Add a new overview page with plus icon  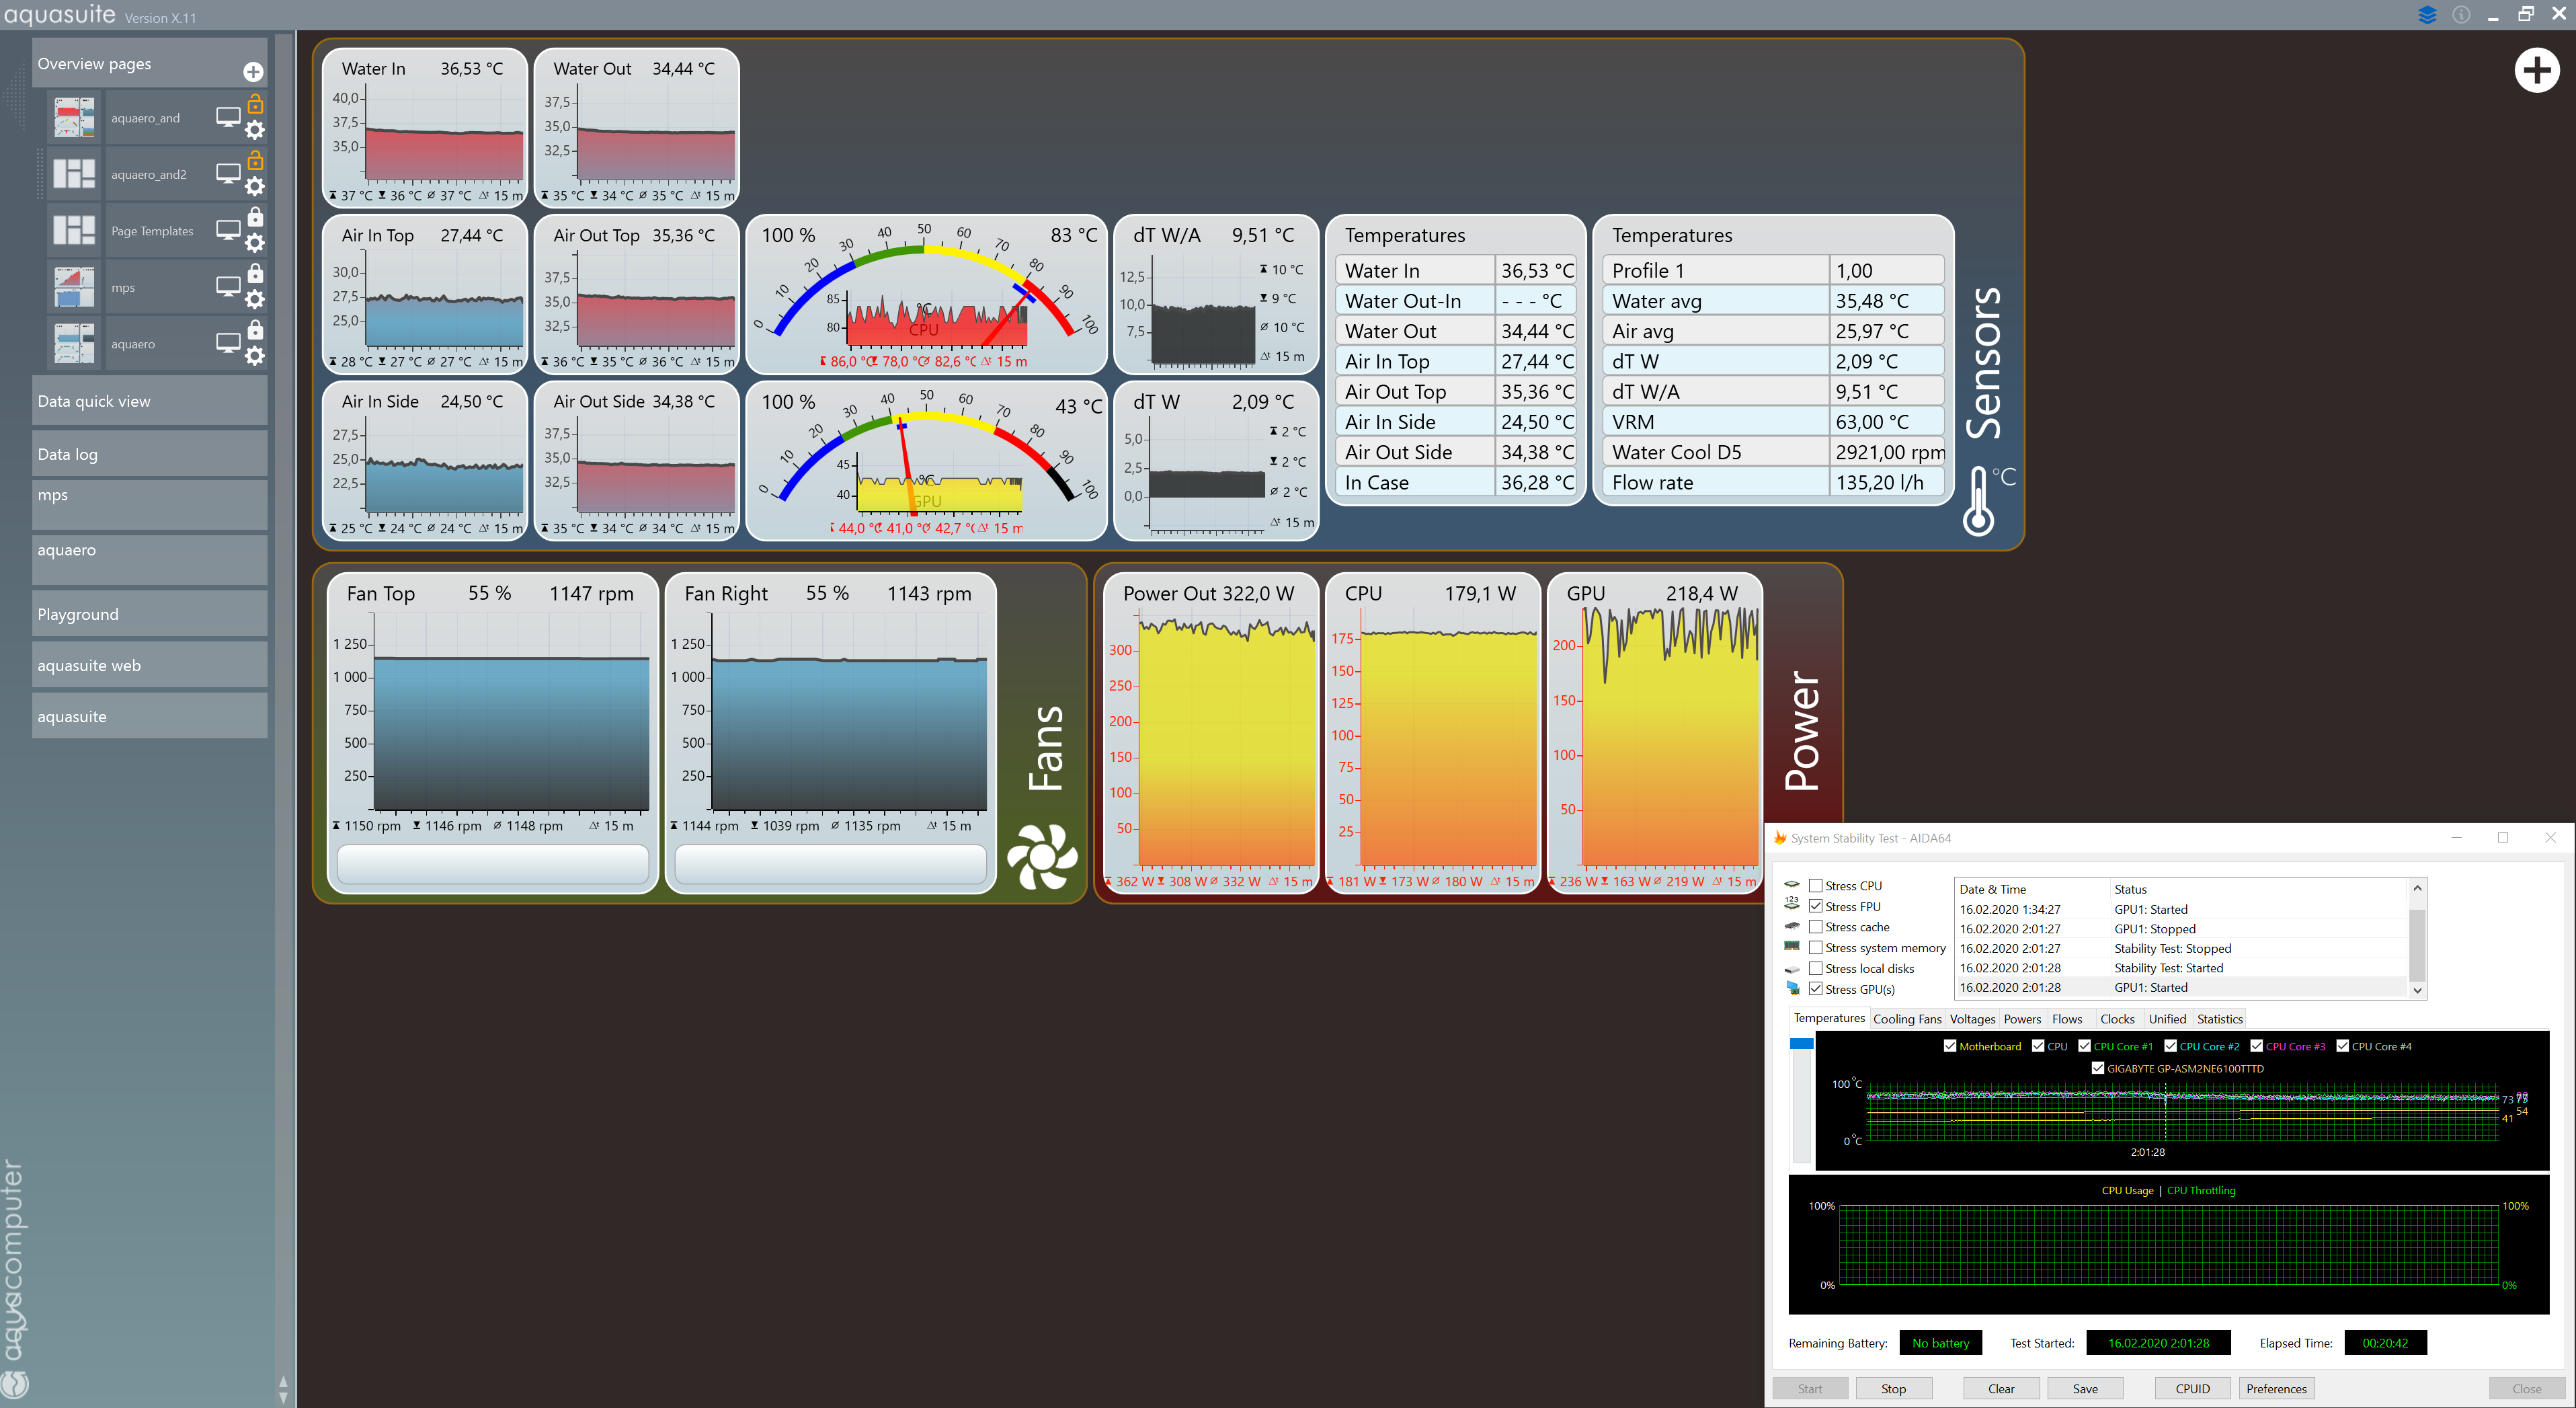pyautogui.click(x=253, y=72)
